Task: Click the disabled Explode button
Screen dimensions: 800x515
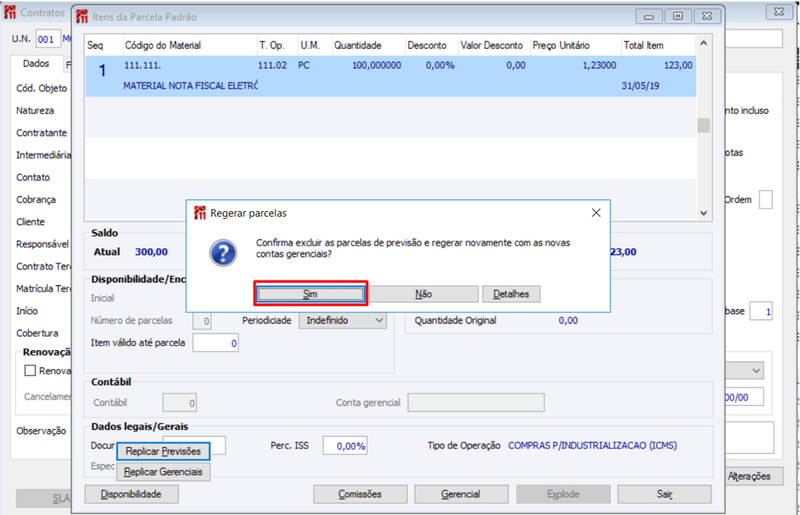Action: 563,494
